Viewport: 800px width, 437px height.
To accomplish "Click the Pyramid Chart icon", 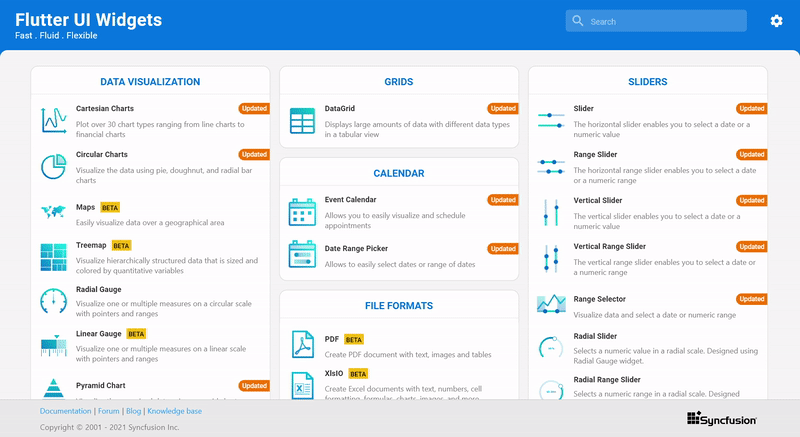I will tap(54, 388).
